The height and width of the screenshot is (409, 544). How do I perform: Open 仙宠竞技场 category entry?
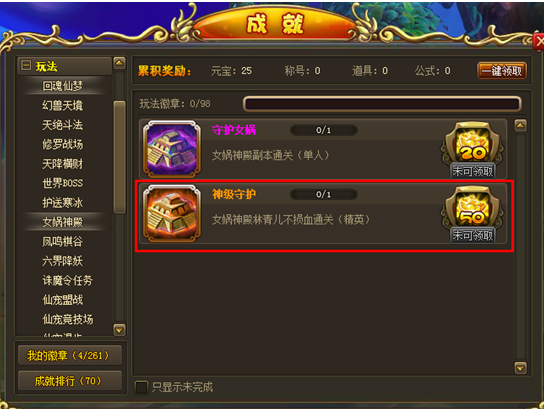tap(68, 319)
